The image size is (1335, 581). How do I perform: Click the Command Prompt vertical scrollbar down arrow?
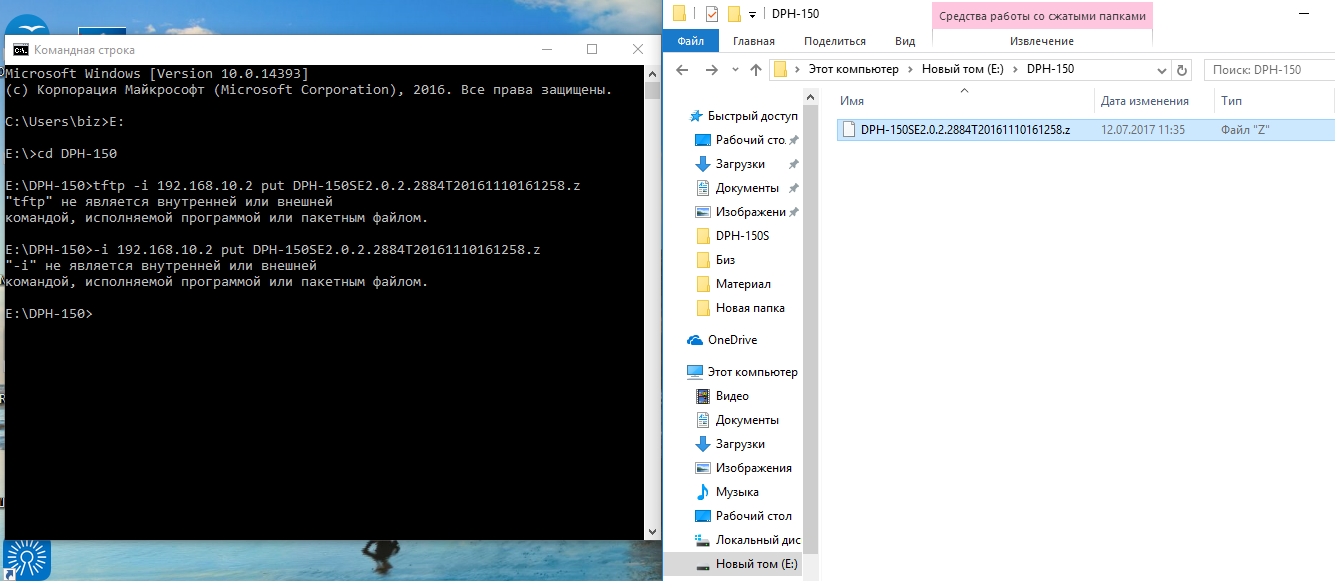pyautogui.click(x=652, y=531)
